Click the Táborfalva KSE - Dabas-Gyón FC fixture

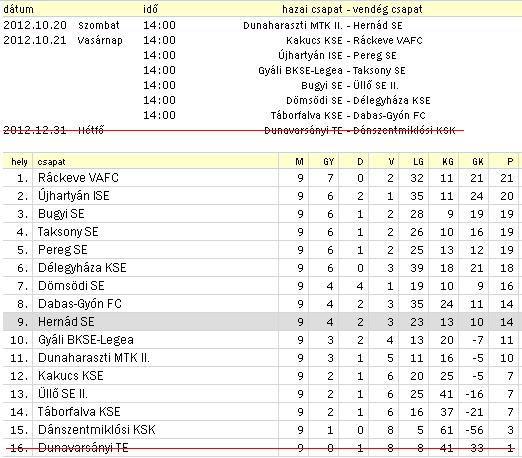click(348, 116)
